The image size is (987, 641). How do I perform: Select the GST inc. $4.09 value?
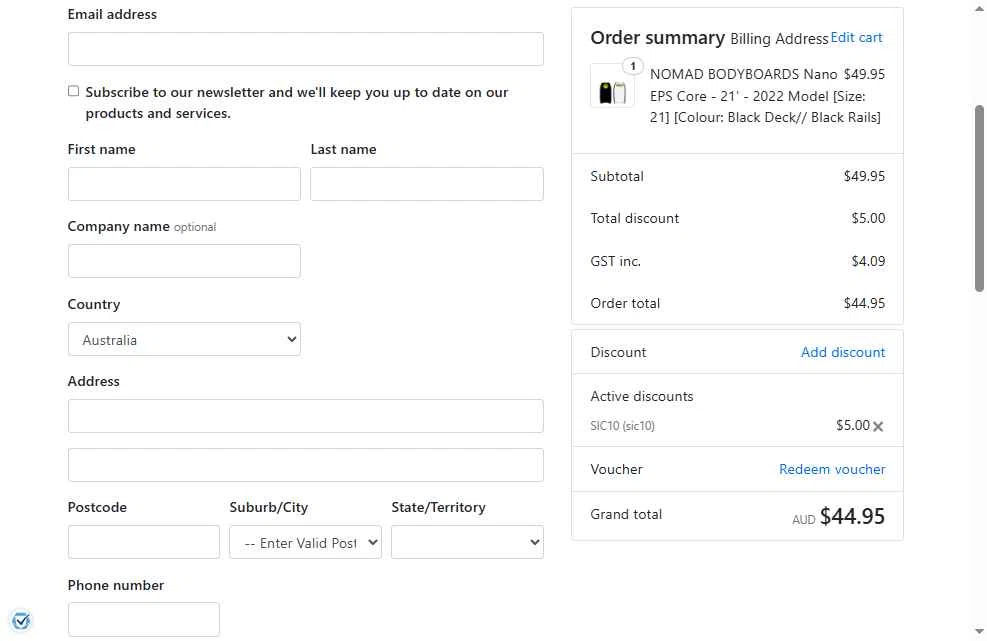point(868,261)
